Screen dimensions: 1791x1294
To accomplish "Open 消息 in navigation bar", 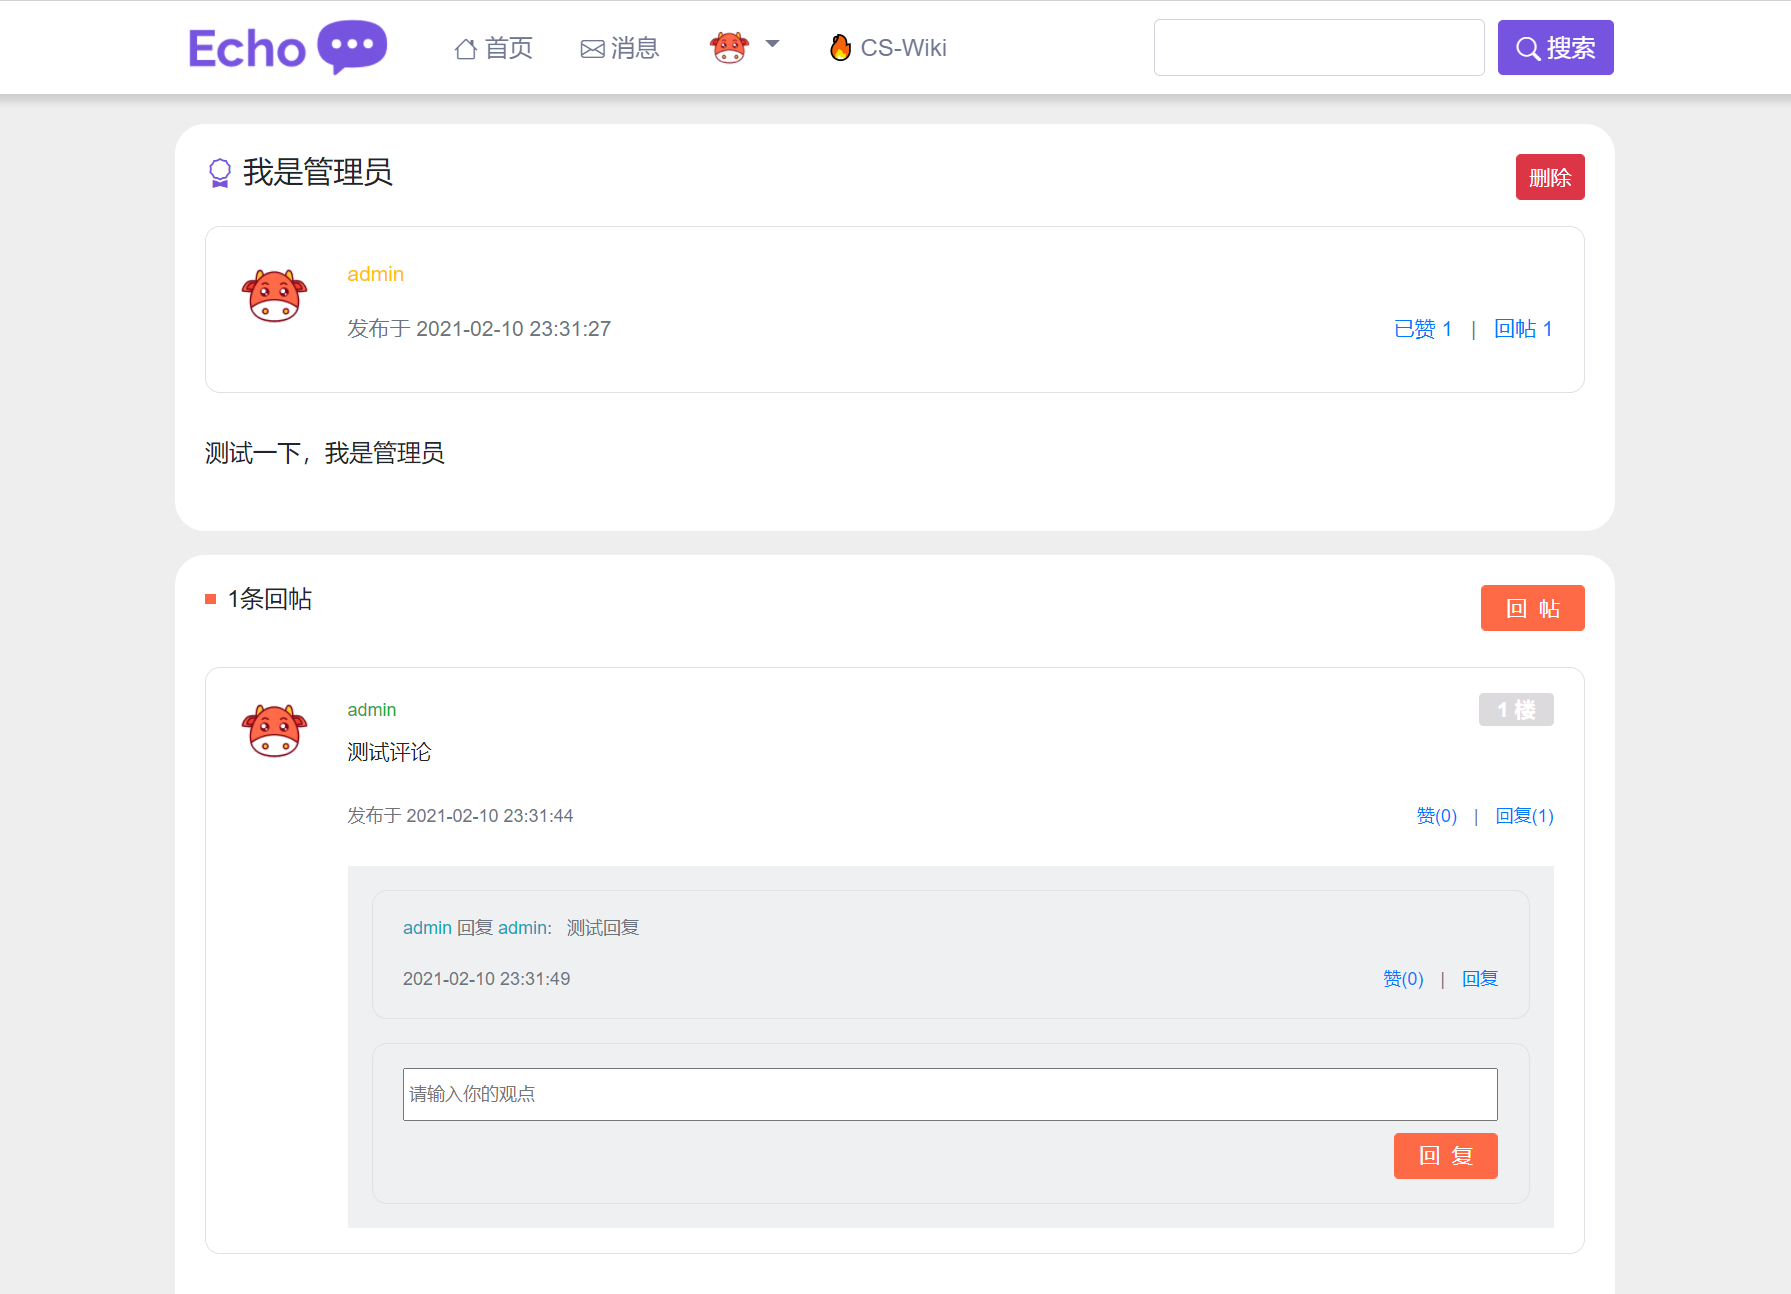I will point(634,48).
